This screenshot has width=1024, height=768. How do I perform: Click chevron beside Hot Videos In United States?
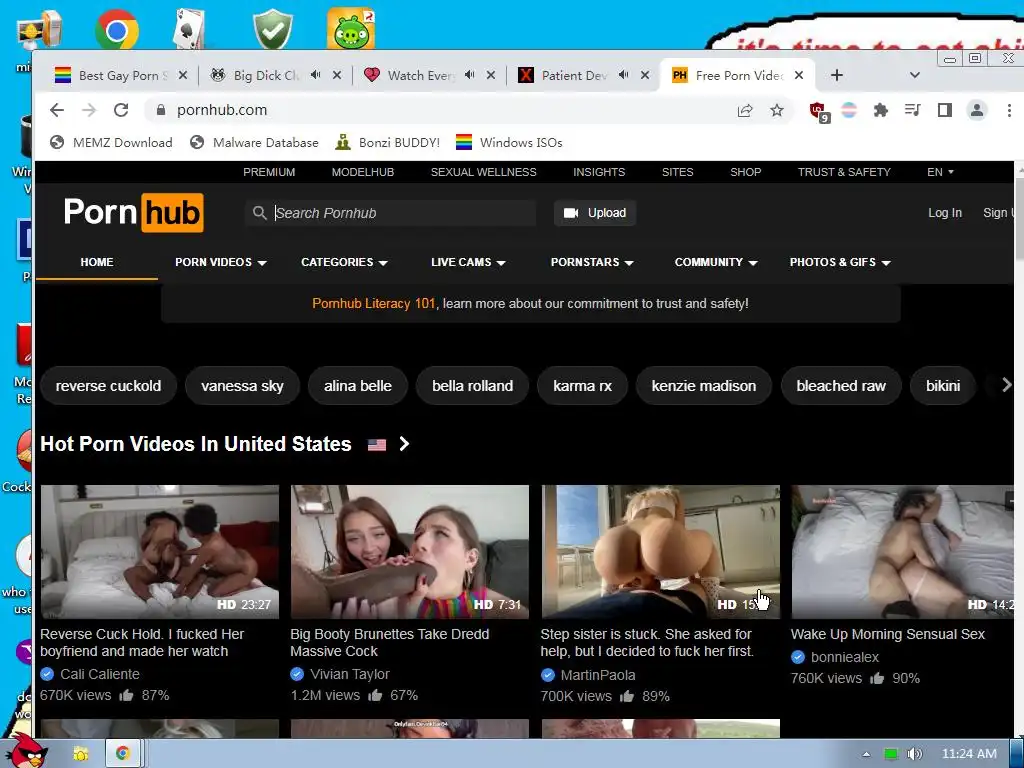tap(404, 444)
